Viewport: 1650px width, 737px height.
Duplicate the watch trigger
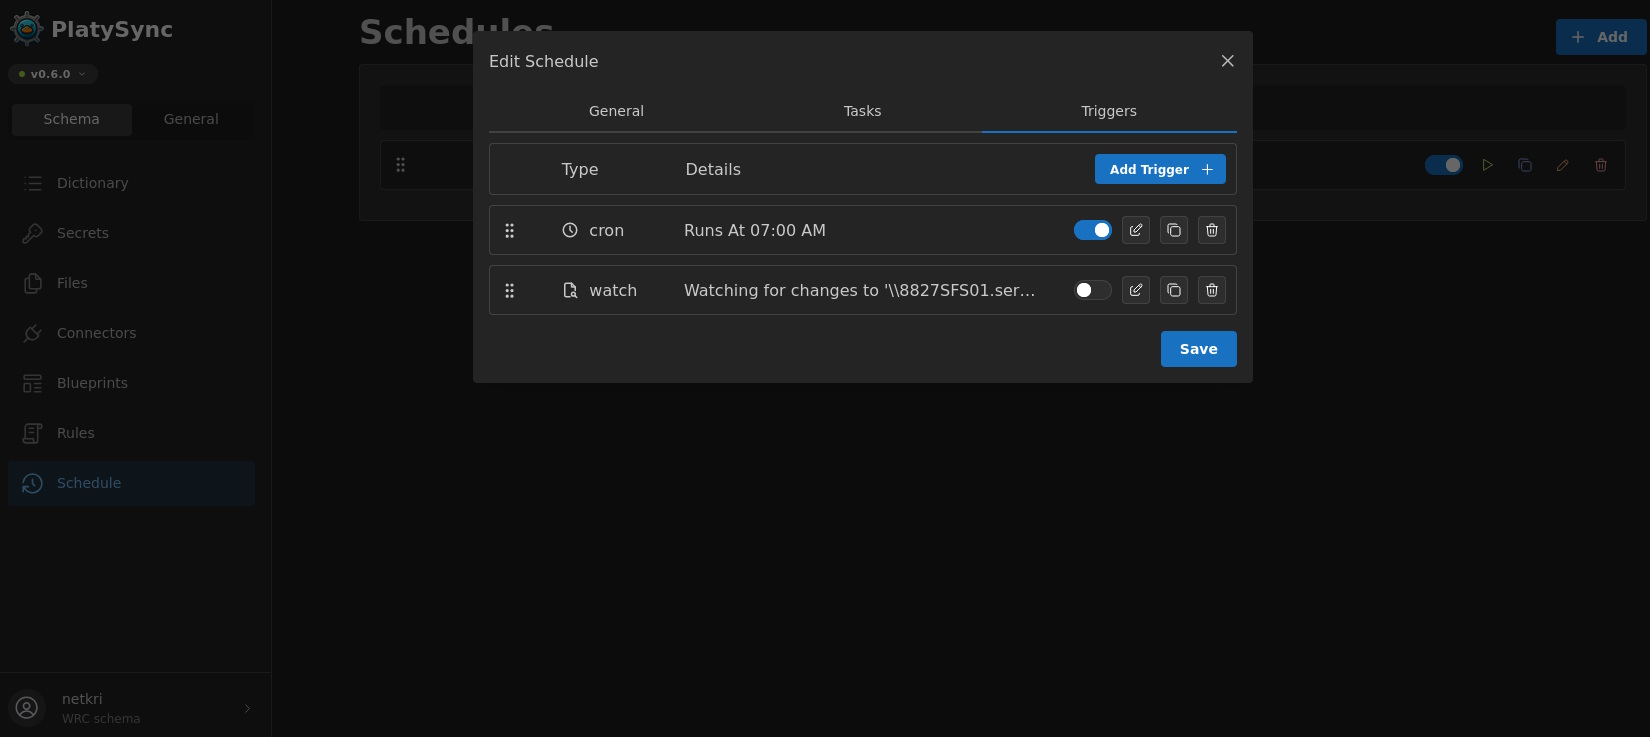[1174, 290]
